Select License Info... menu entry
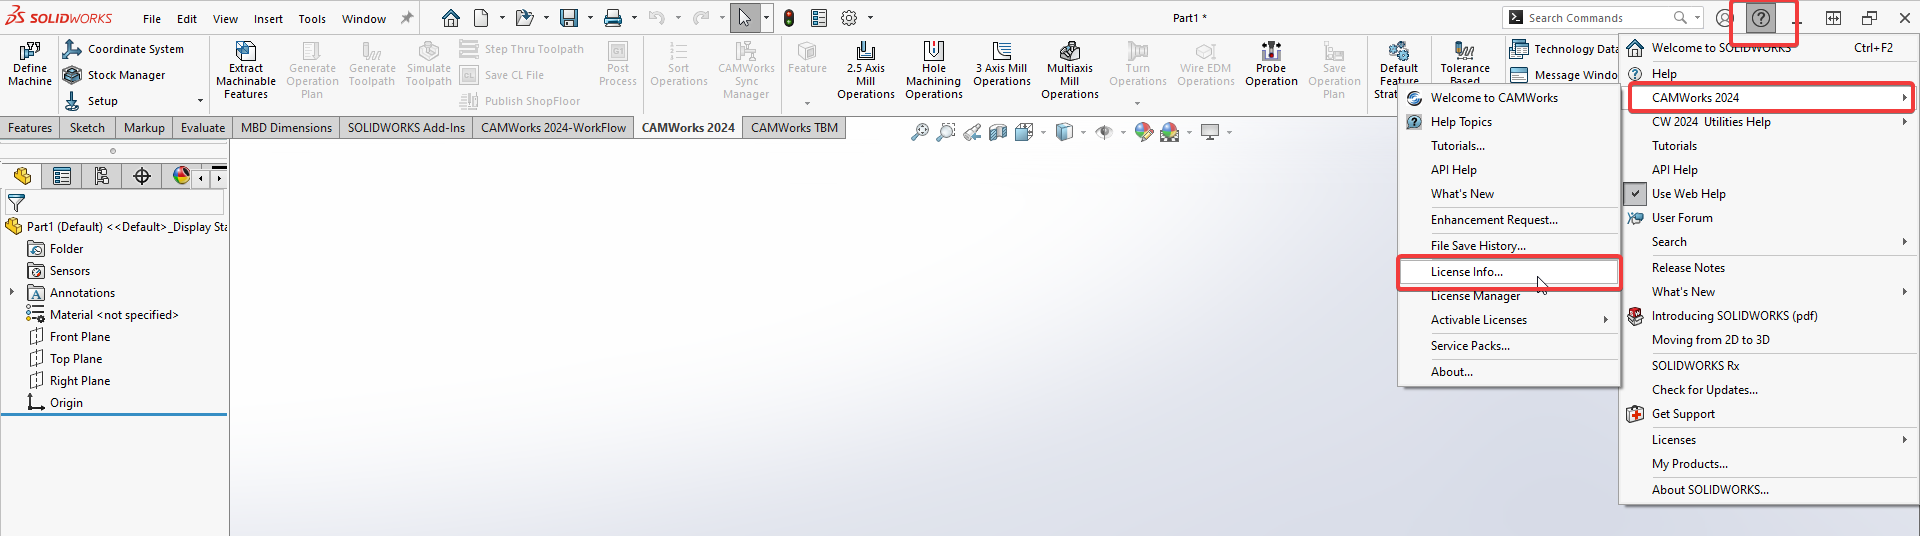The width and height of the screenshot is (1920, 536). [x=1510, y=272]
